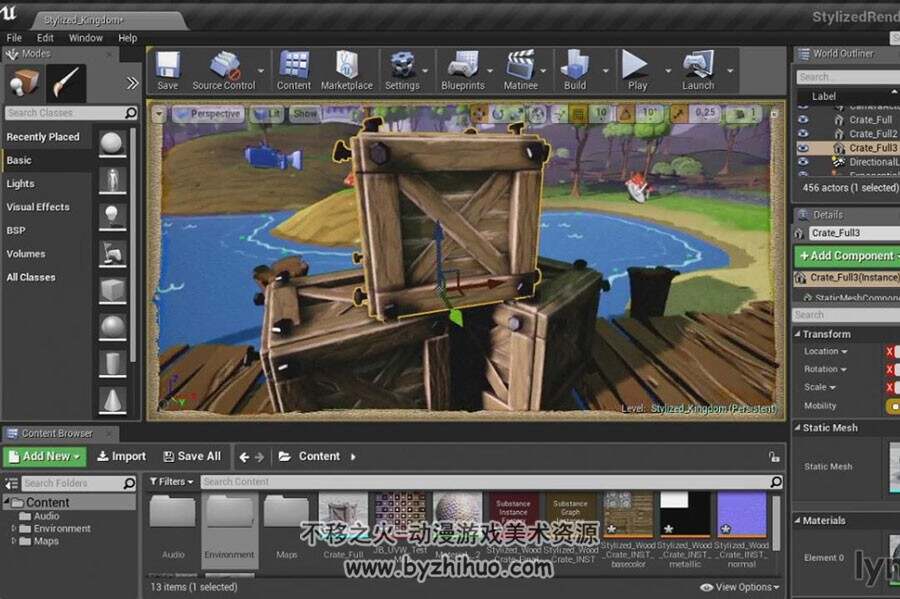Select the purple normal map thumbnail
Image resolution: width=900 pixels, height=599 pixels.
tap(742, 514)
